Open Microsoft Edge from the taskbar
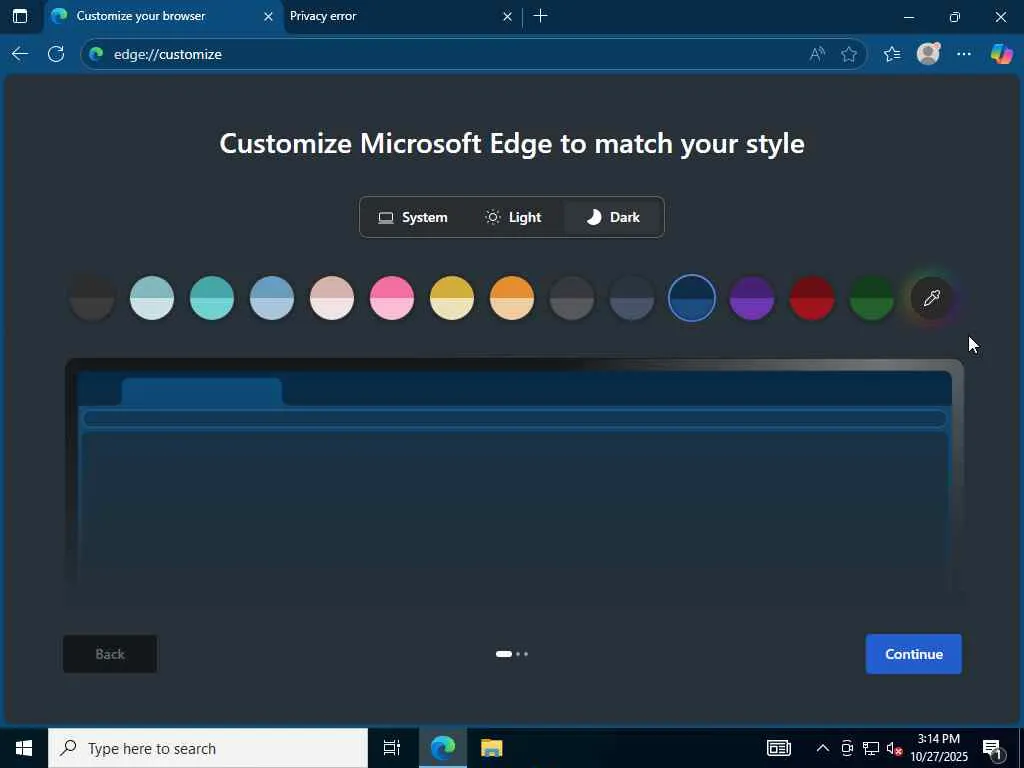1024x768 pixels. (x=443, y=748)
